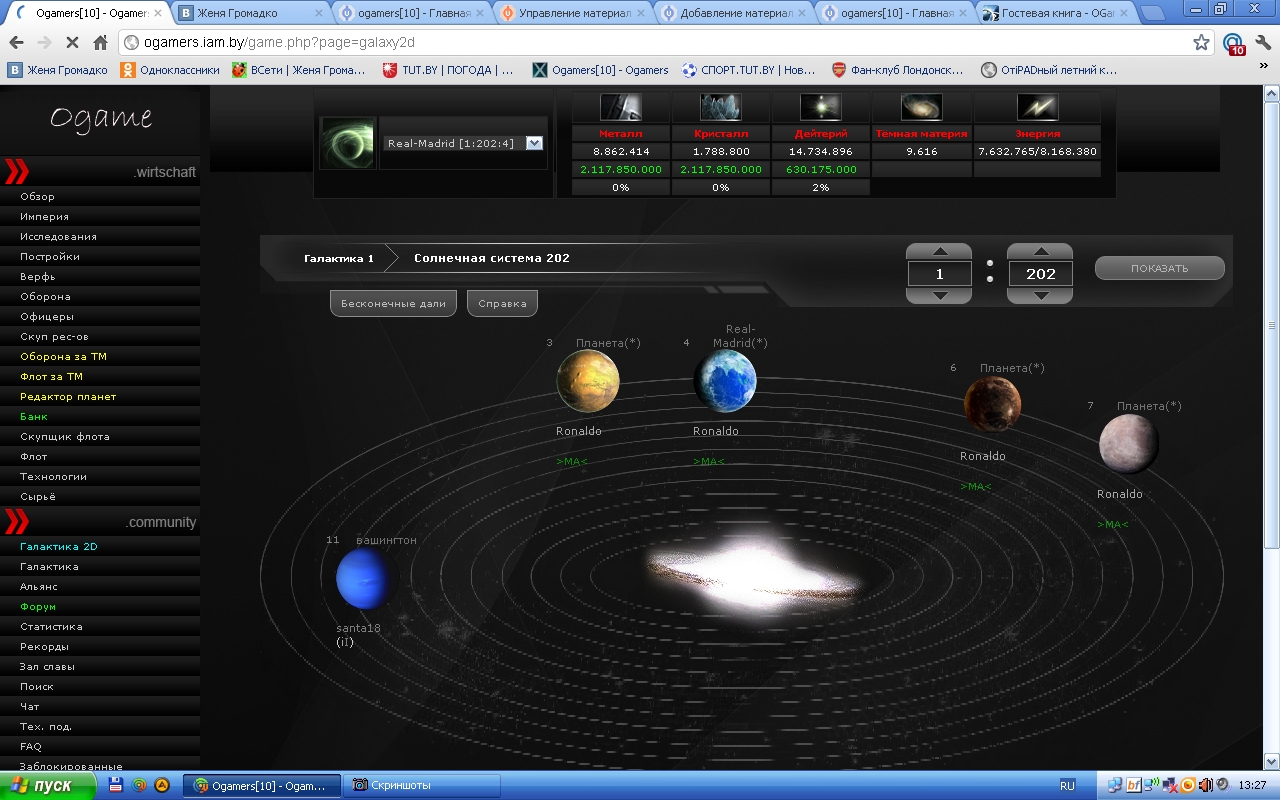
Task: Decrease the solar system number with down arrow
Action: (1040, 296)
